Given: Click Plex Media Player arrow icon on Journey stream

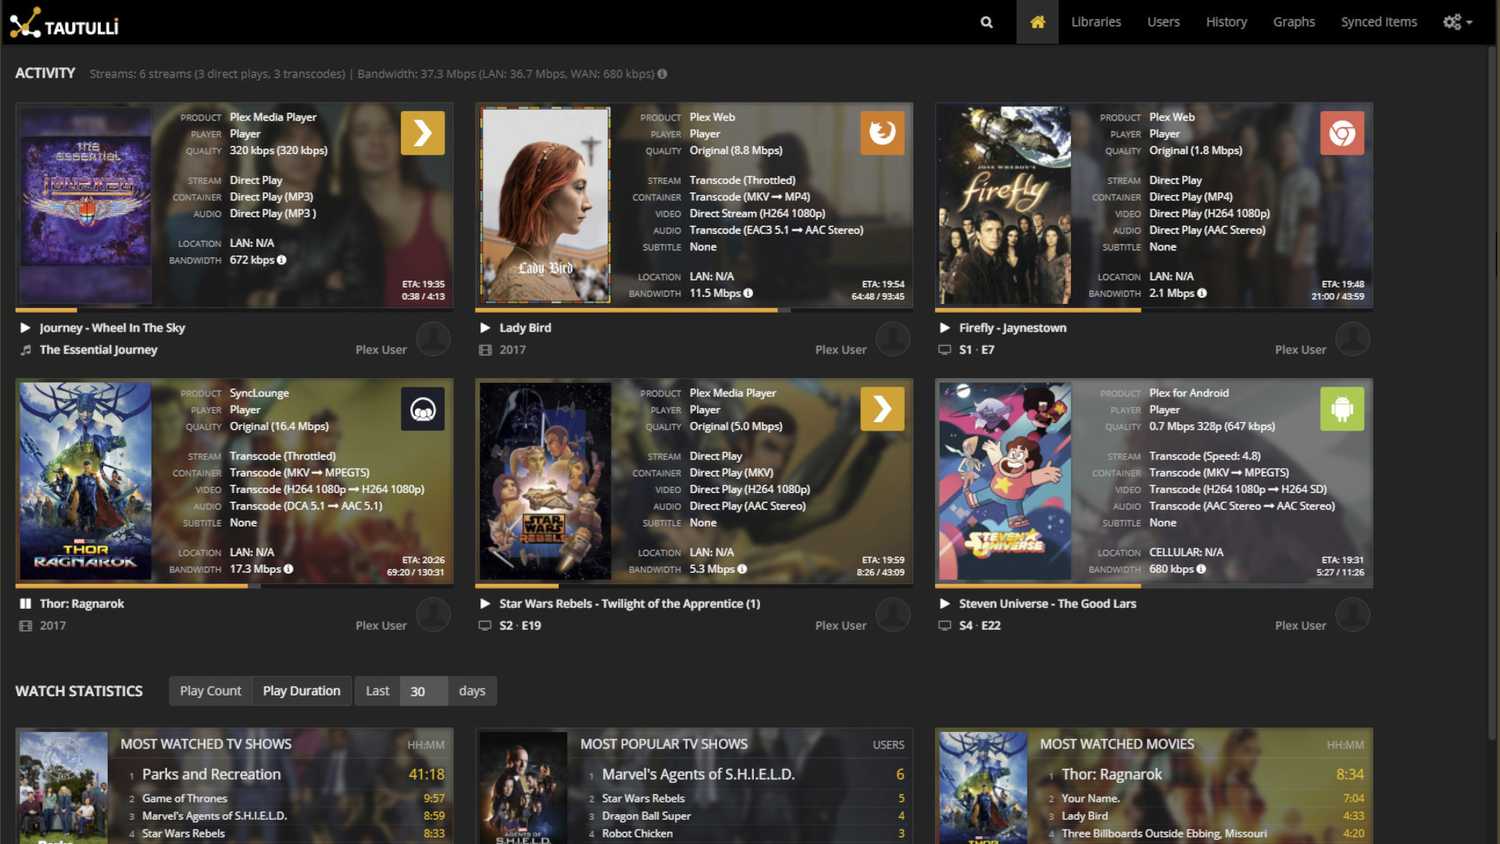Looking at the screenshot, I should [422, 132].
